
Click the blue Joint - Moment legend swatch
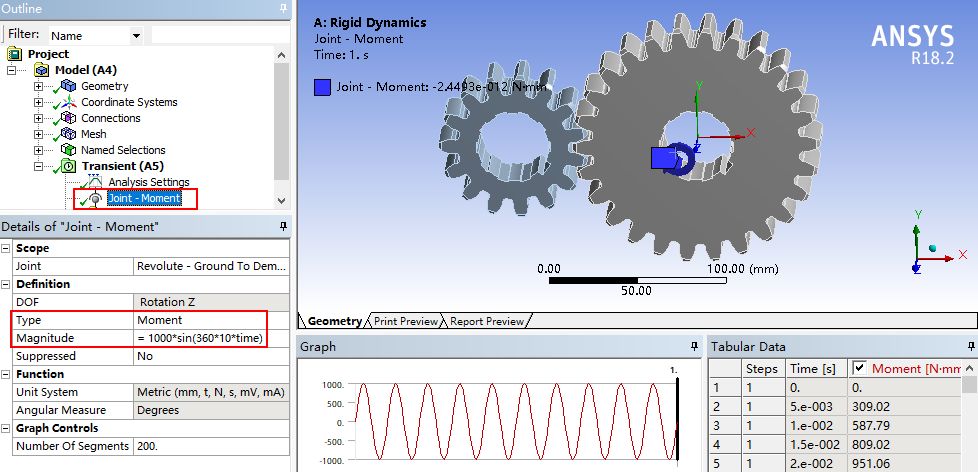pyautogui.click(x=322, y=87)
